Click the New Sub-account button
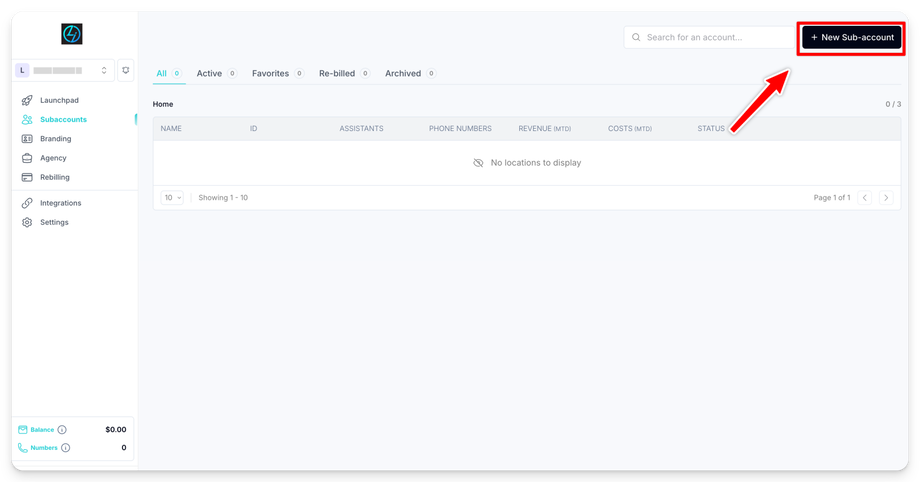The image size is (920, 482). [852, 37]
